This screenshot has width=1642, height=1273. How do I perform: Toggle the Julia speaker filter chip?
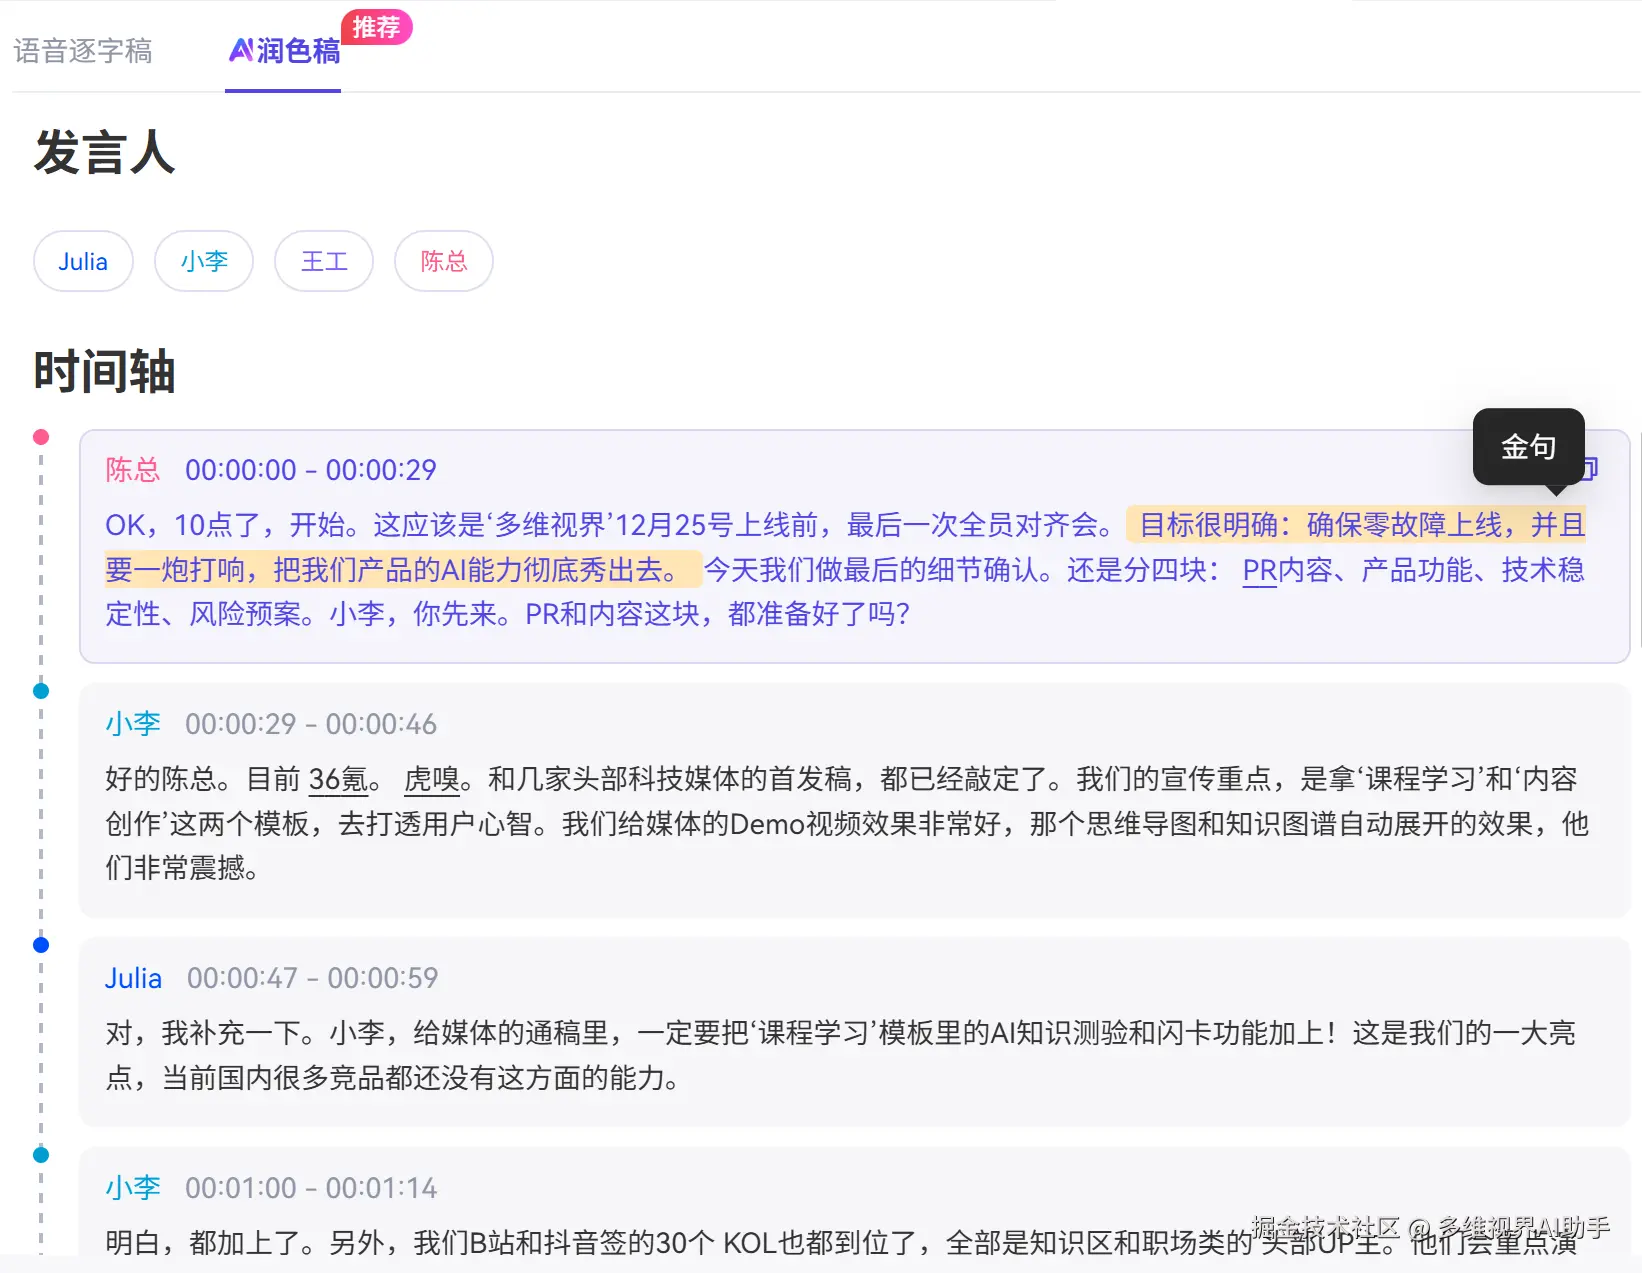click(83, 261)
